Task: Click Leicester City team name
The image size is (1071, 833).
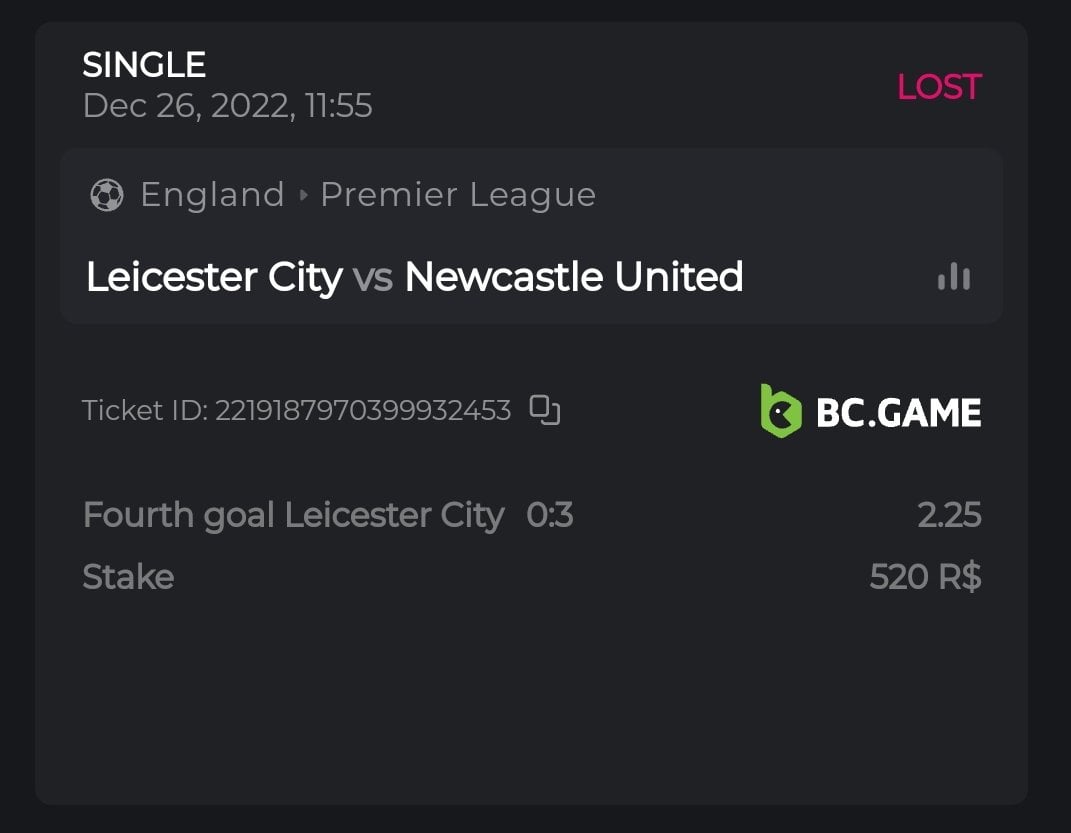Action: [x=214, y=277]
